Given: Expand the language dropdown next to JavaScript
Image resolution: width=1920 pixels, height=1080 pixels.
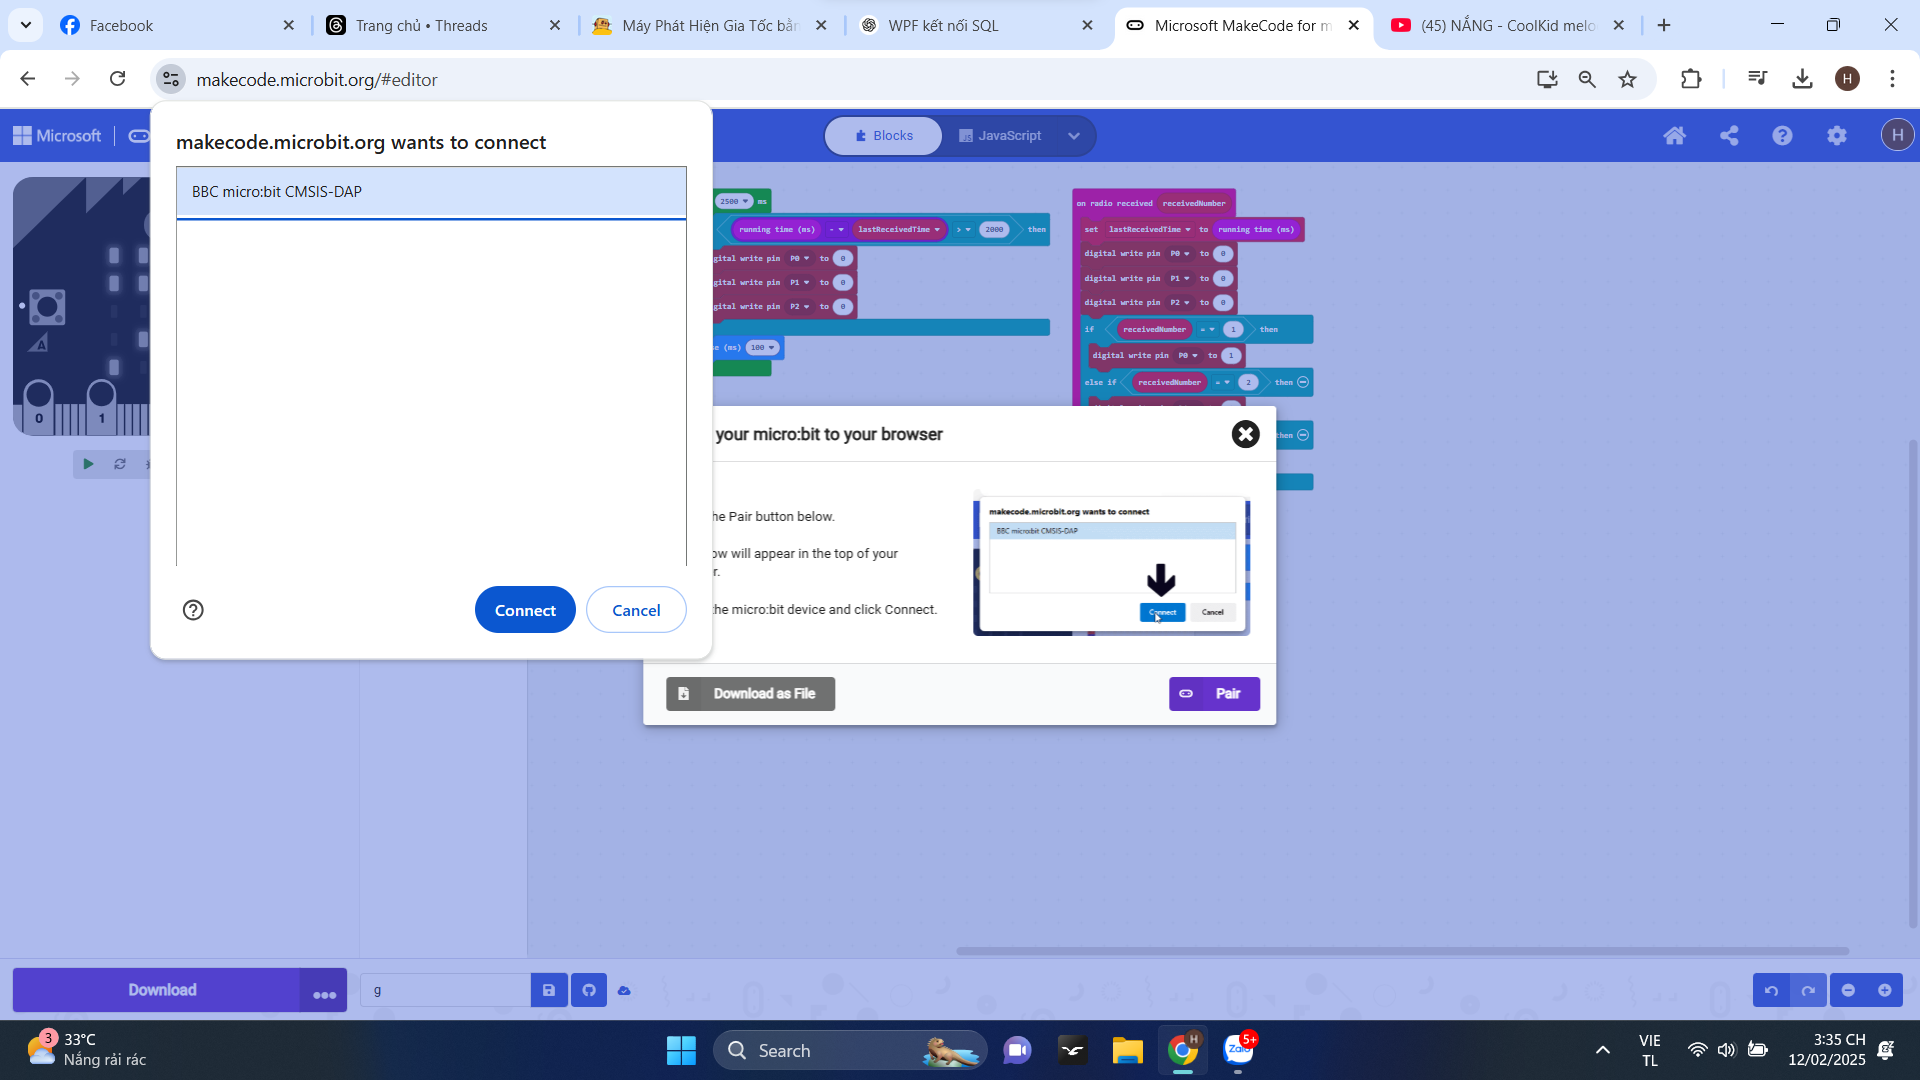Looking at the screenshot, I should click(x=1074, y=136).
